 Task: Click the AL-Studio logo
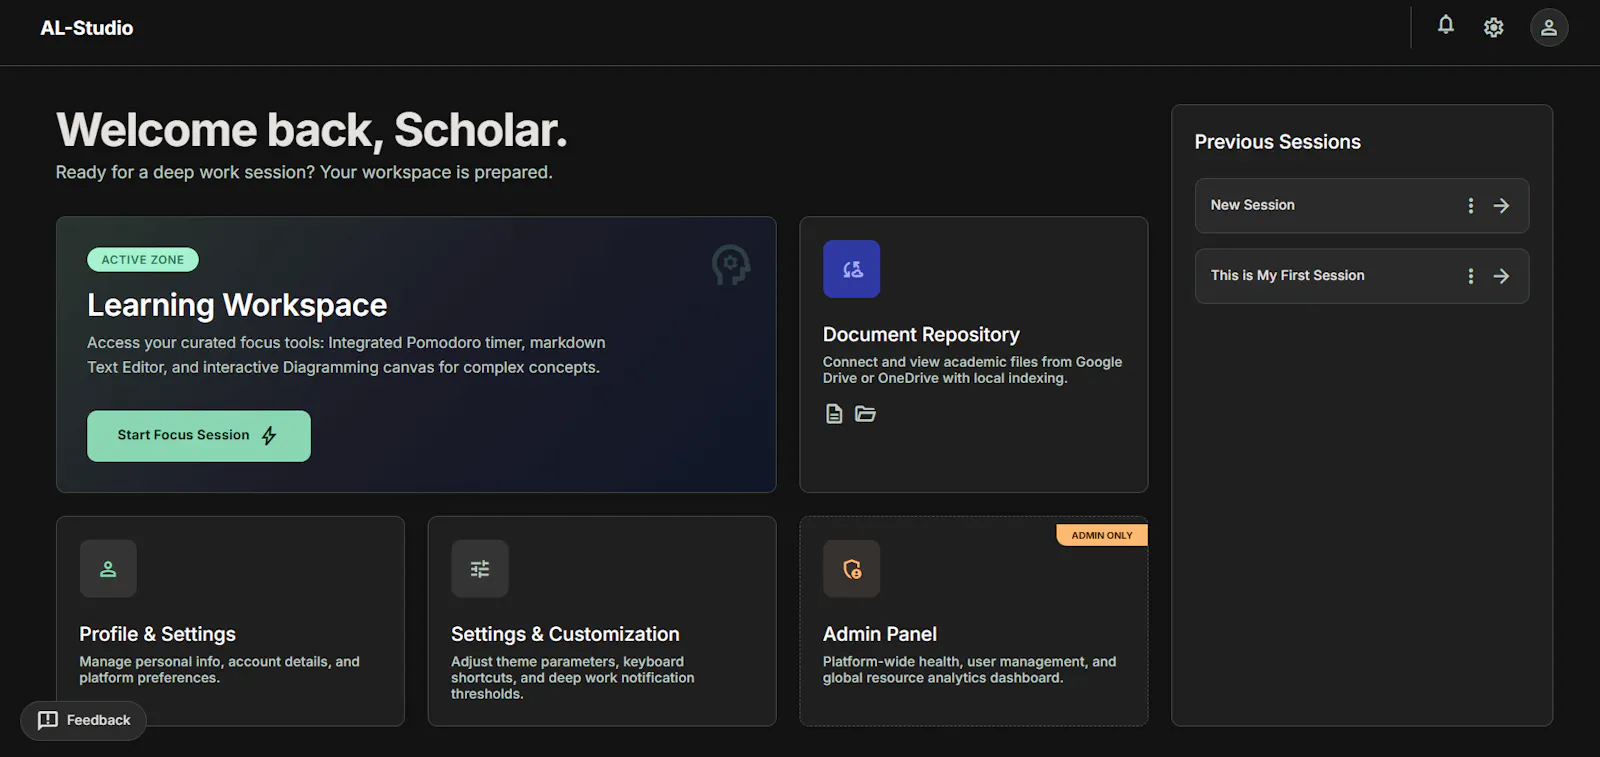click(x=87, y=28)
